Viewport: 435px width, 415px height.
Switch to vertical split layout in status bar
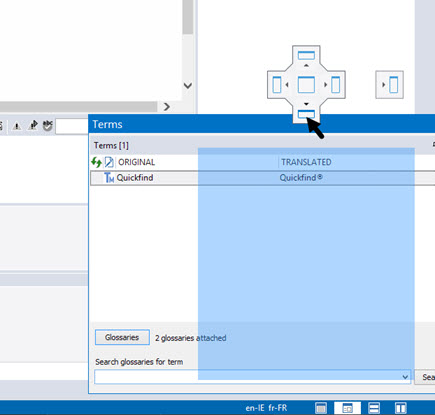click(400, 408)
